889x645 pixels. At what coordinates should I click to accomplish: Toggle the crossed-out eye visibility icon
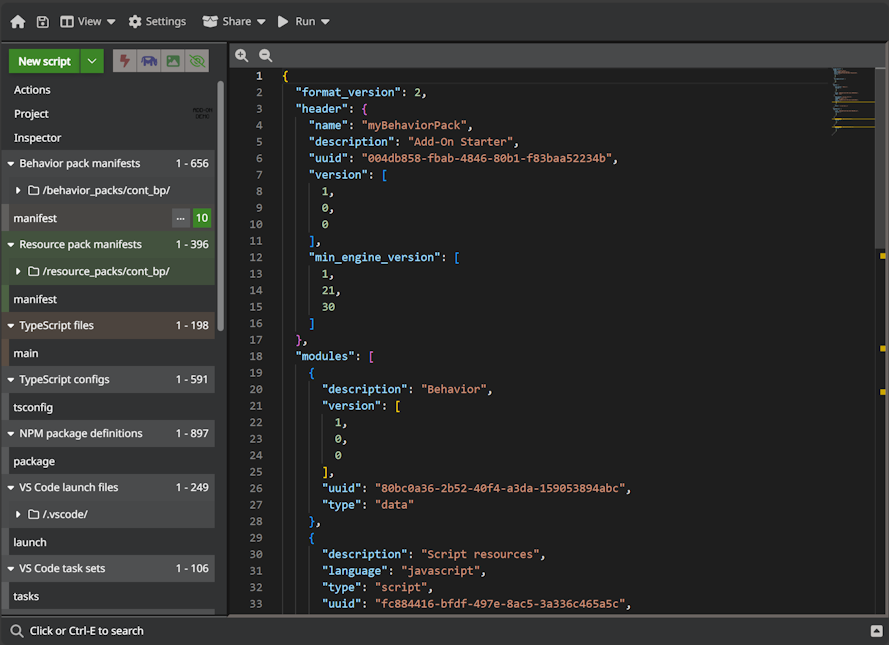[196, 61]
